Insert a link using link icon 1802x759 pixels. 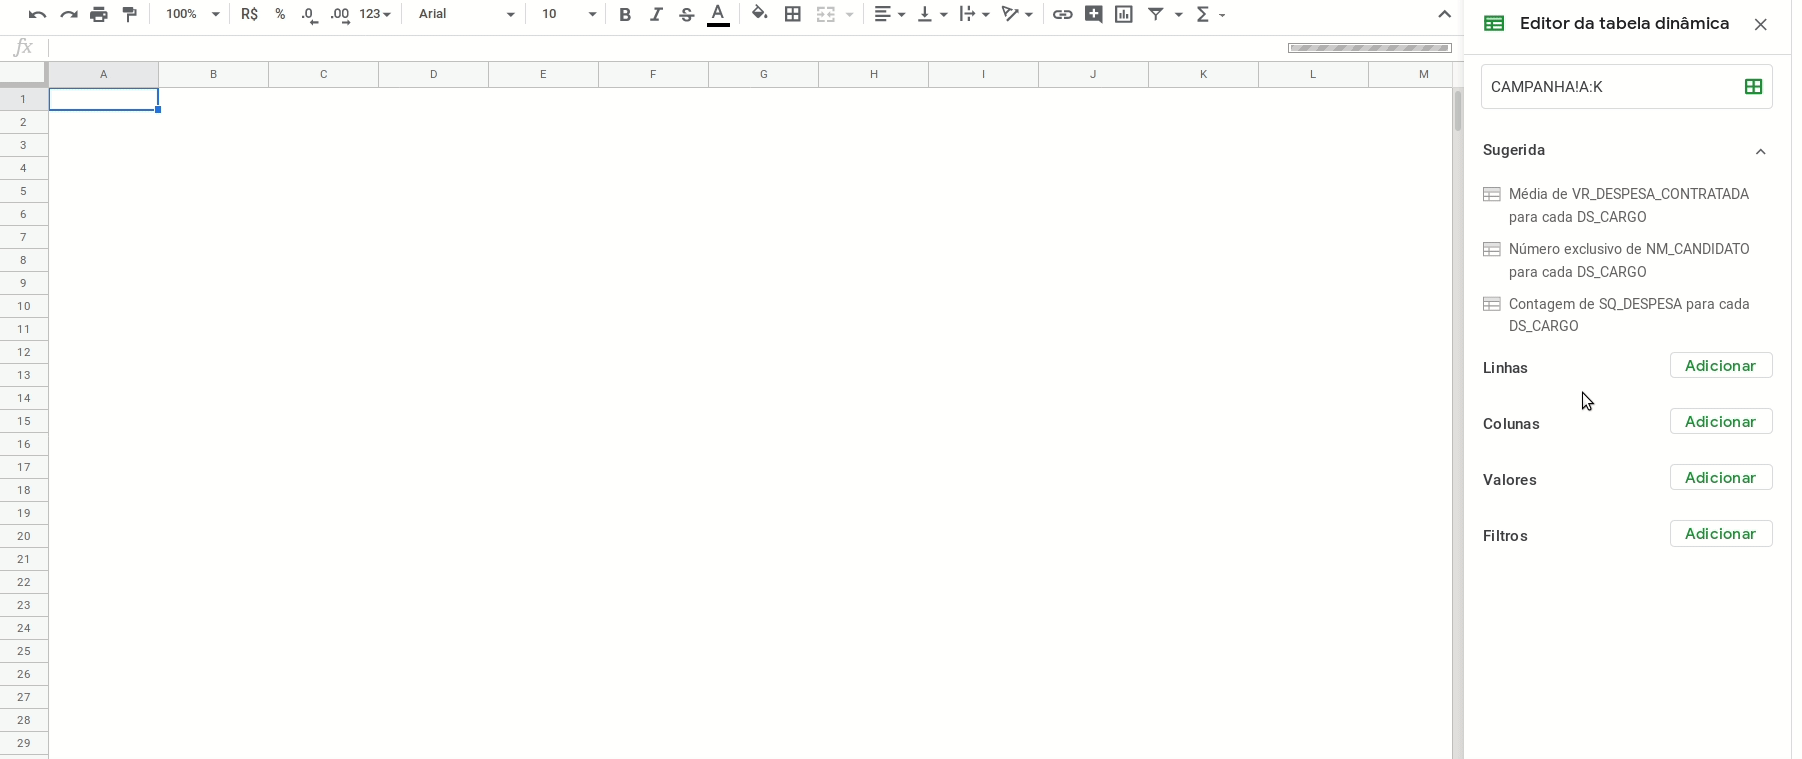1063,14
